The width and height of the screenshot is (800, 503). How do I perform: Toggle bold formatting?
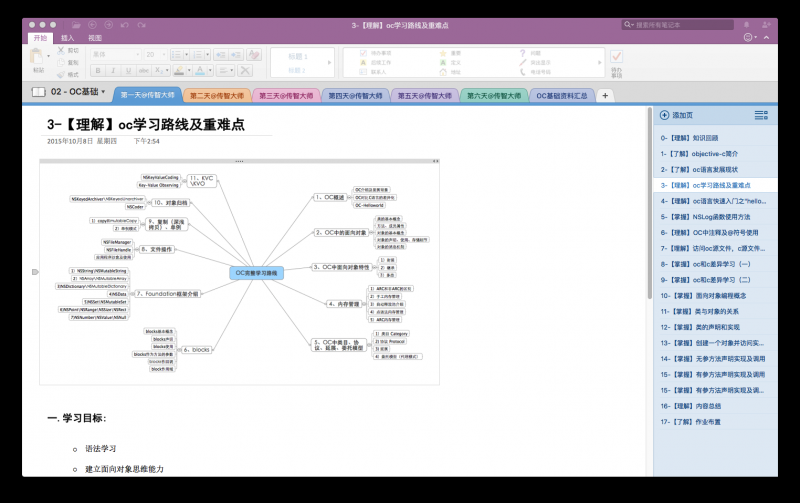coord(98,71)
